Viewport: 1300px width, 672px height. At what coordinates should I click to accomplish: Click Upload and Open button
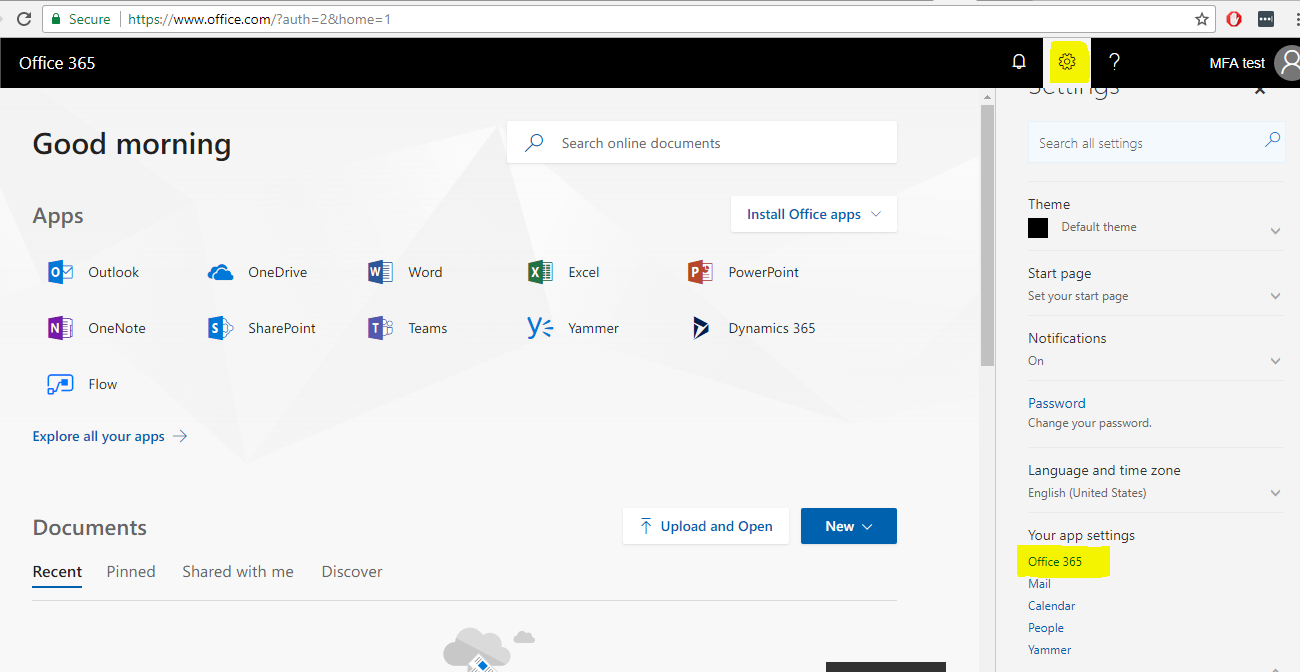pos(706,526)
